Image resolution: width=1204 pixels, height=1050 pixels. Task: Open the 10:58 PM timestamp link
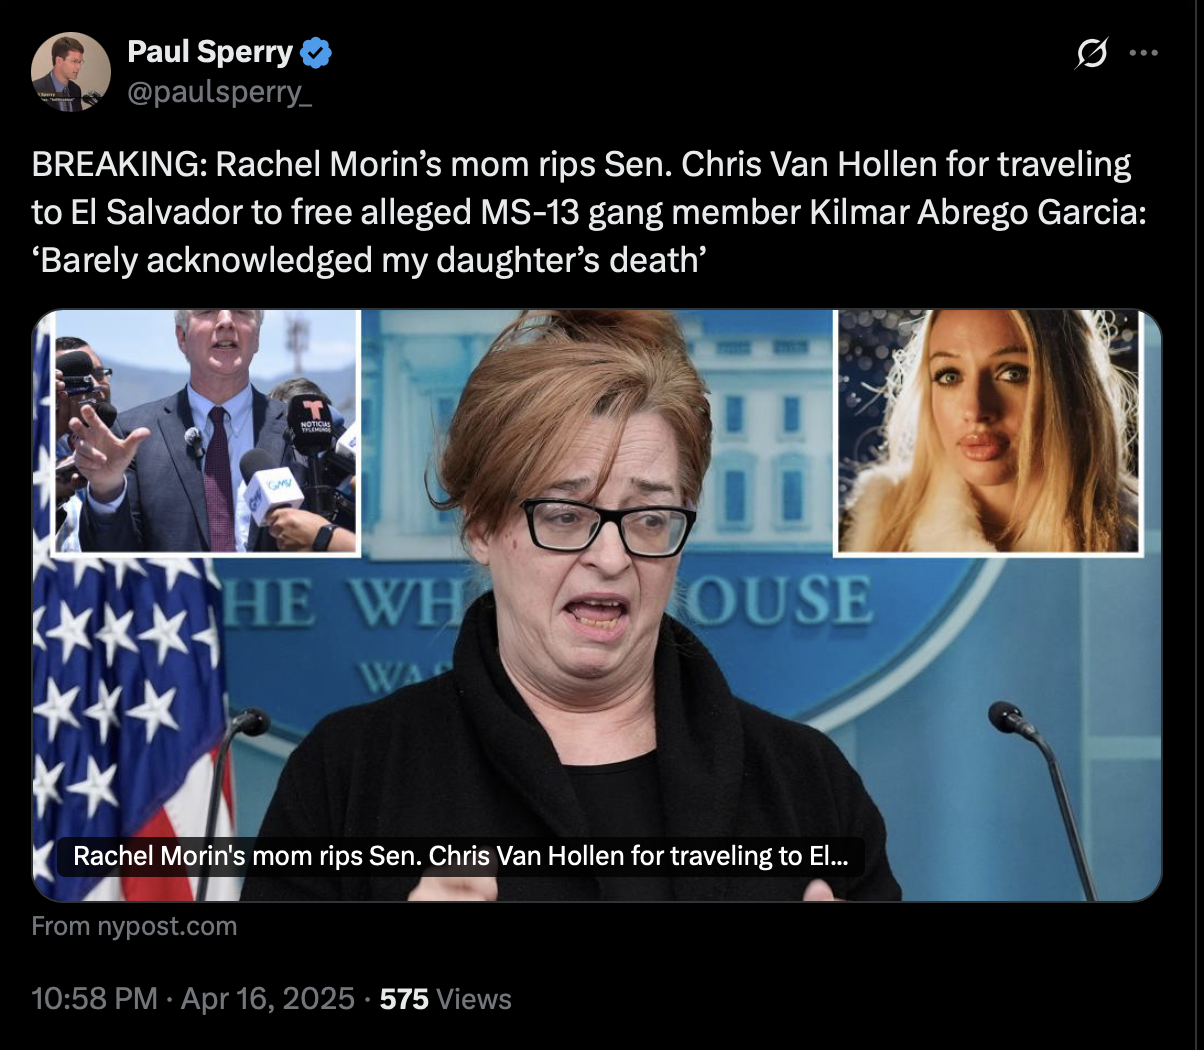94,998
